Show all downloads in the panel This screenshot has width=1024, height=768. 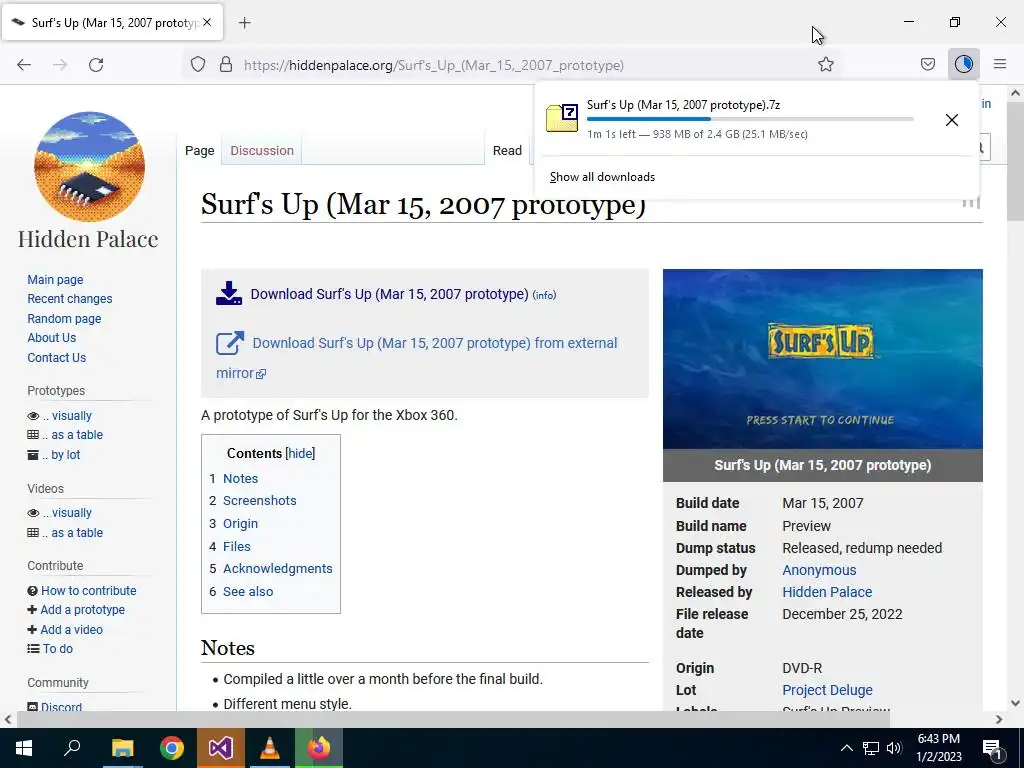coord(602,177)
